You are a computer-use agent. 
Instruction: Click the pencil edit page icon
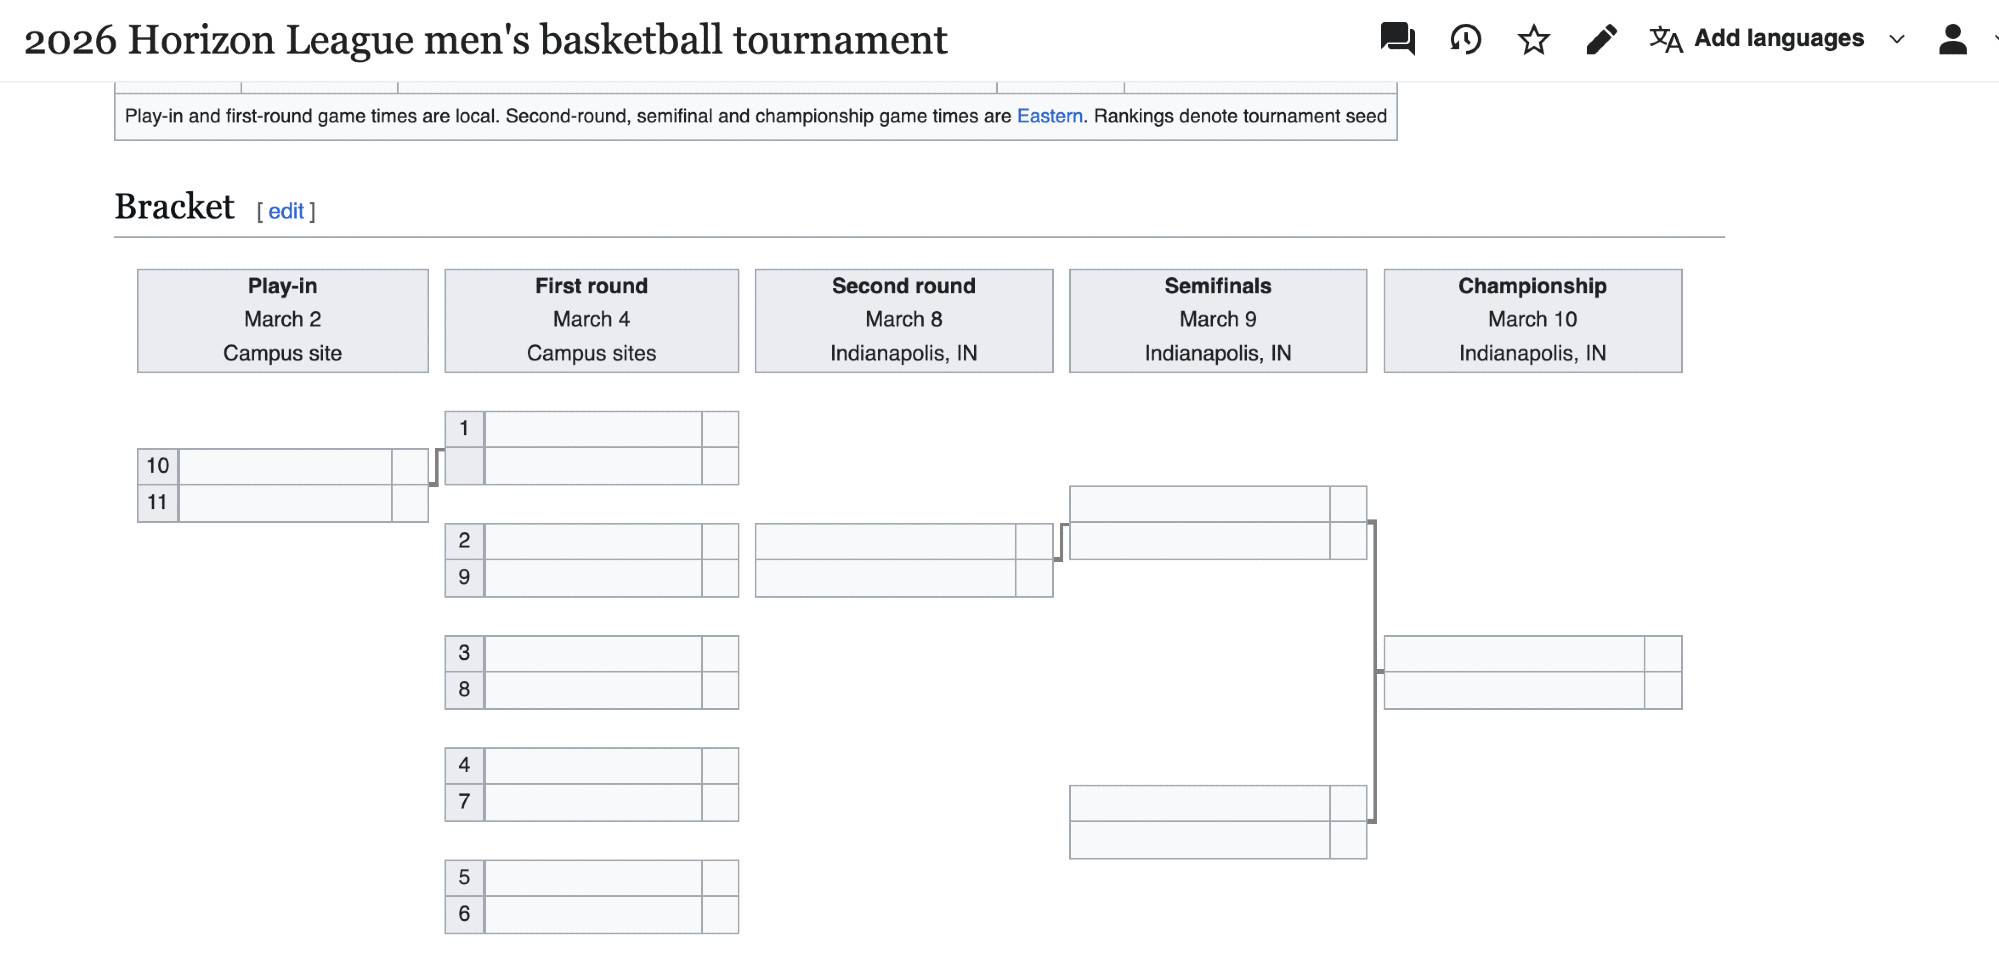(1601, 39)
